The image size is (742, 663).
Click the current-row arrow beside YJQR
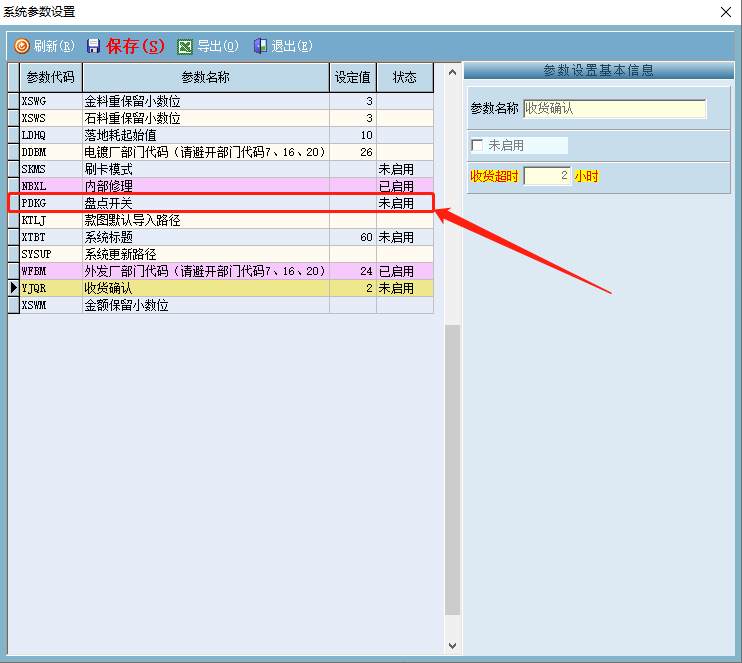tap(14, 288)
